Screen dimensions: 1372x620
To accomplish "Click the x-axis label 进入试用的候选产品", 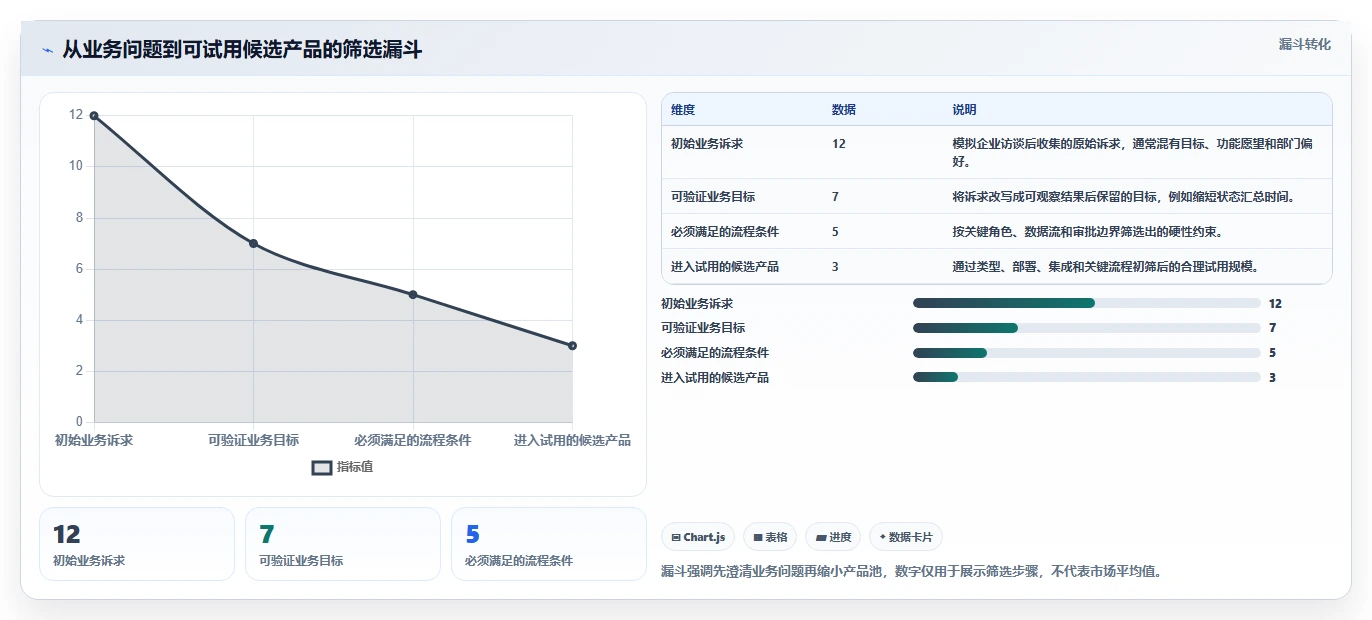I will [x=572, y=440].
